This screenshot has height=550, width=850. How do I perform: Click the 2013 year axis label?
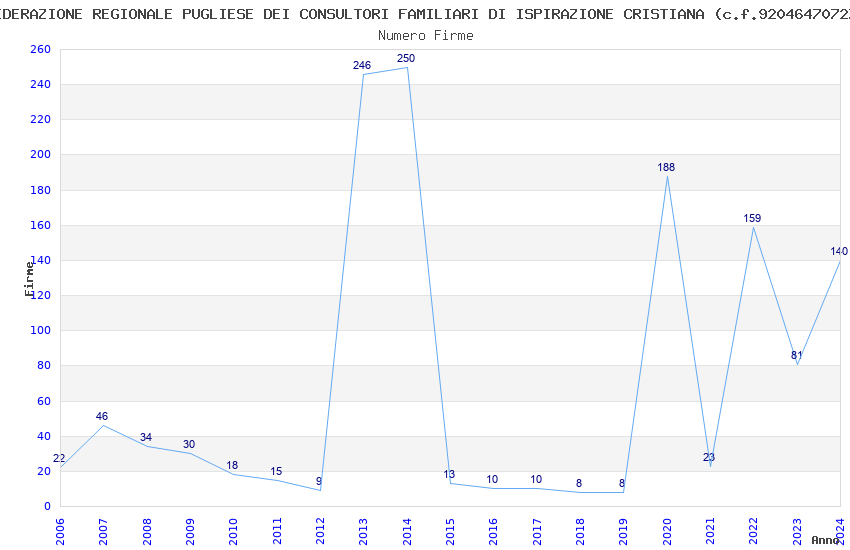pyautogui.click(x=363, y=532)
